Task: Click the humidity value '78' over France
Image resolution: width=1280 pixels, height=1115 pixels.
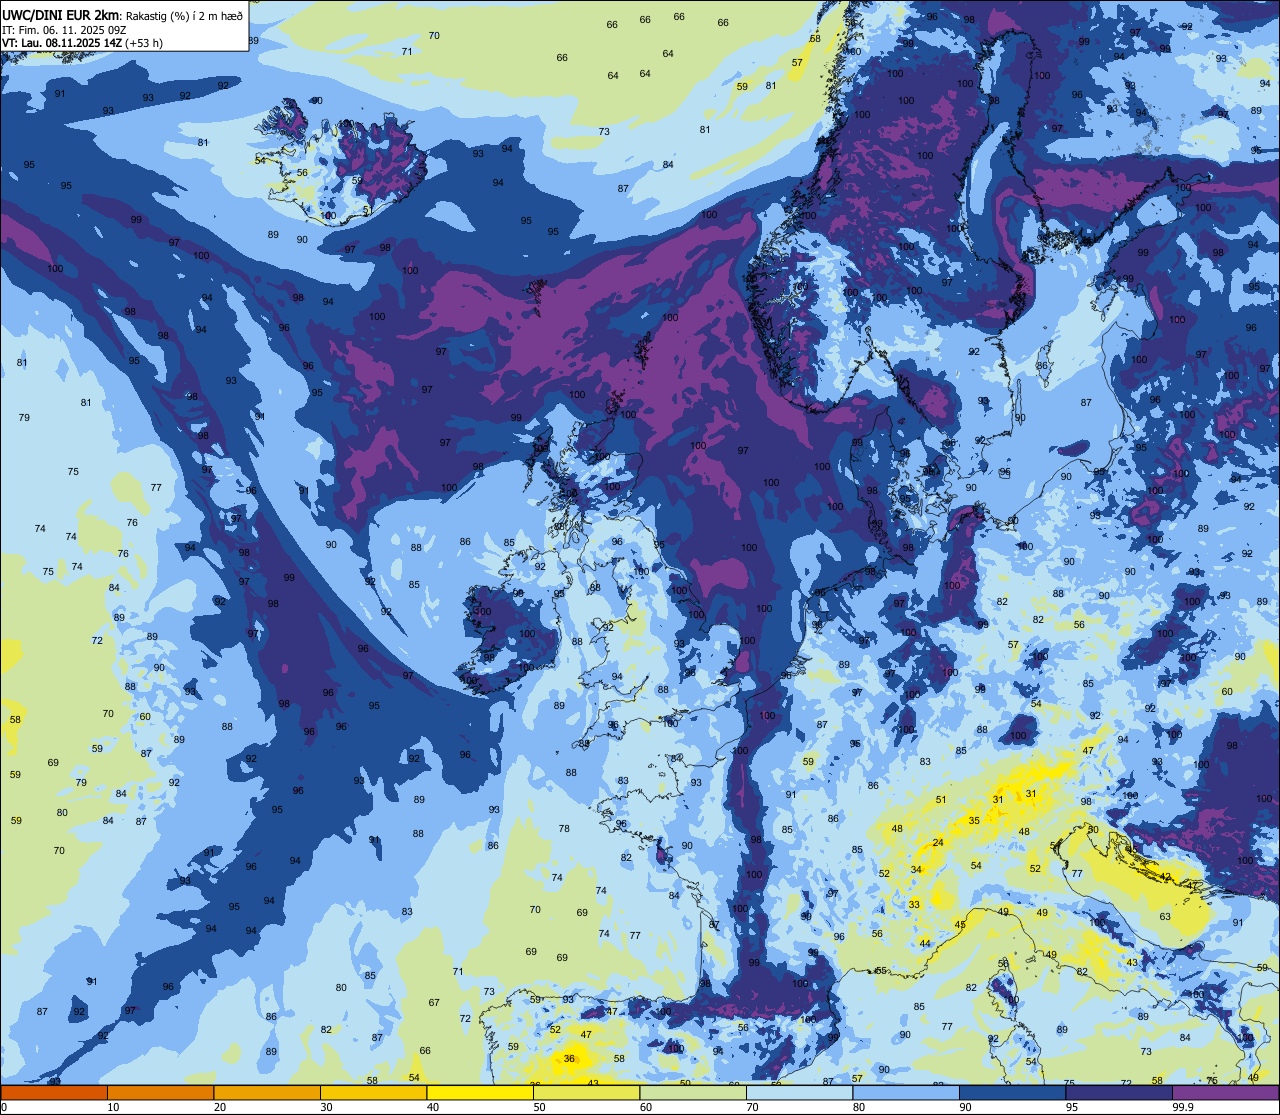Action: (564, 829)
